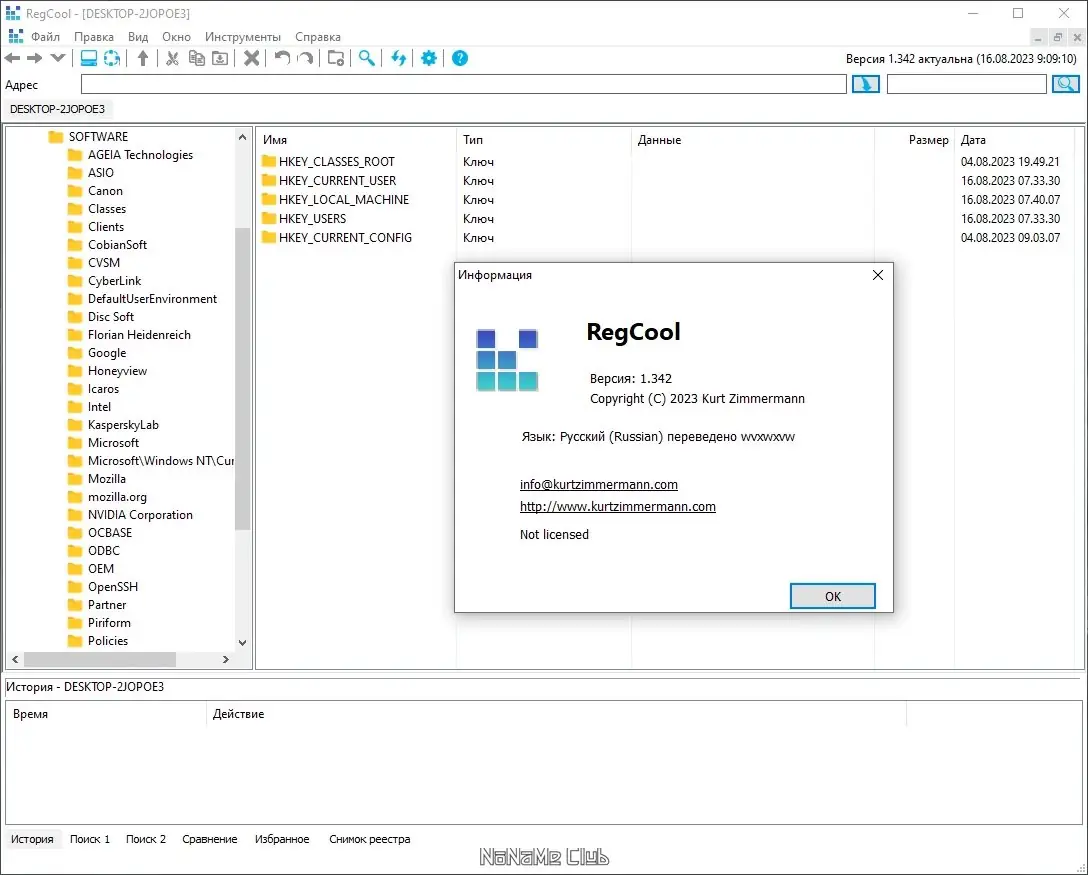Open the Правка menu
The height and width of the screenshot is (875, 1088).
94,37
